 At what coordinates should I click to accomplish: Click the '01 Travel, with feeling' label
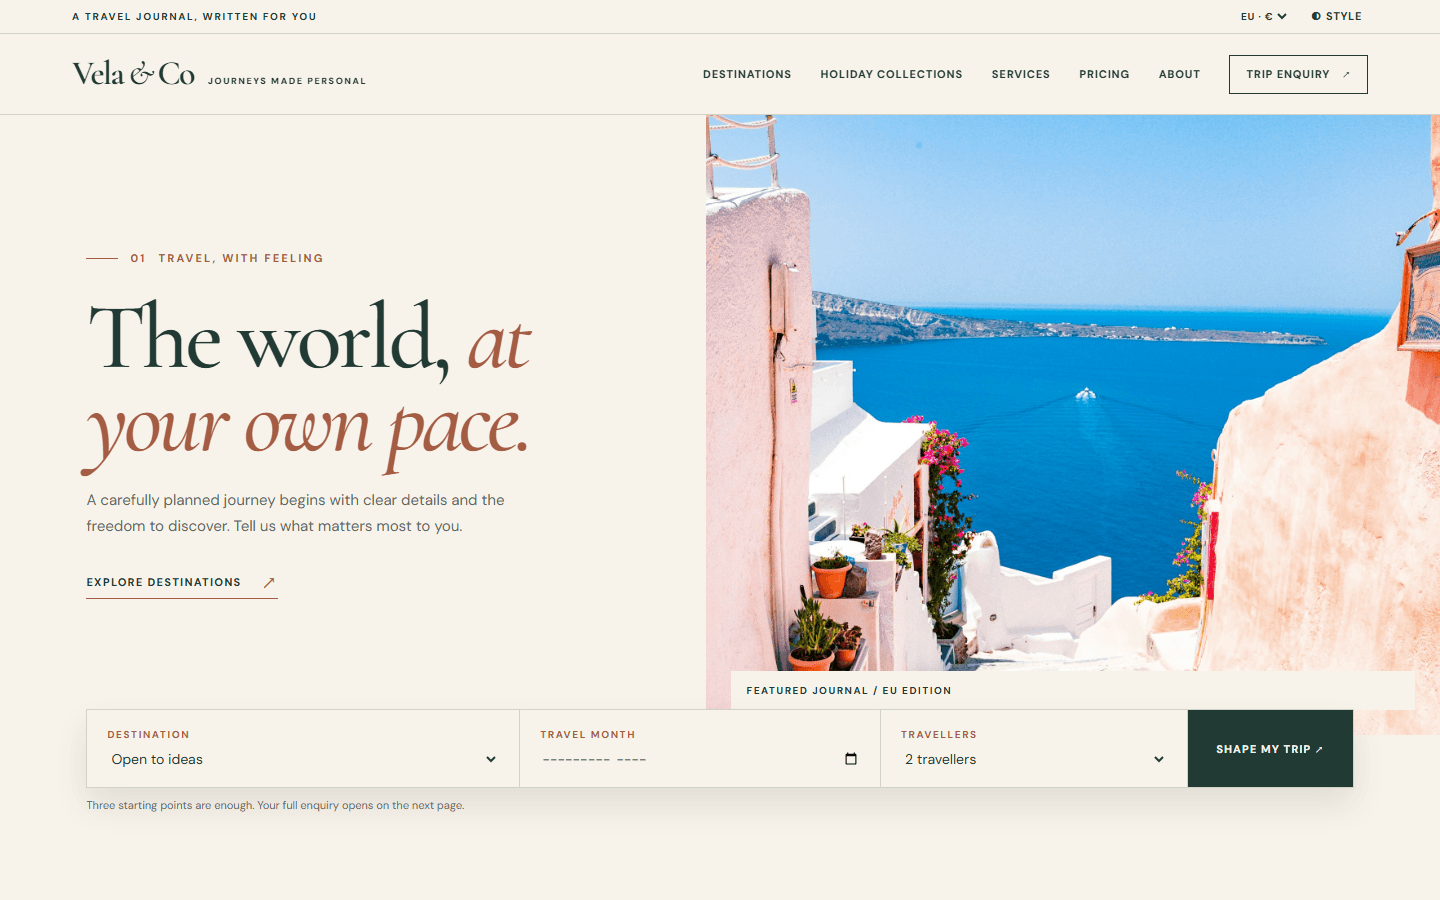pos(205,258)
